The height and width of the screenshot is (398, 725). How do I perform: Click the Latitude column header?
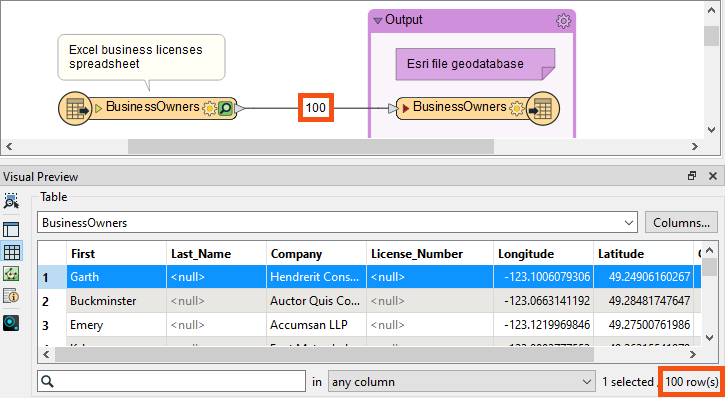(643, 253)
